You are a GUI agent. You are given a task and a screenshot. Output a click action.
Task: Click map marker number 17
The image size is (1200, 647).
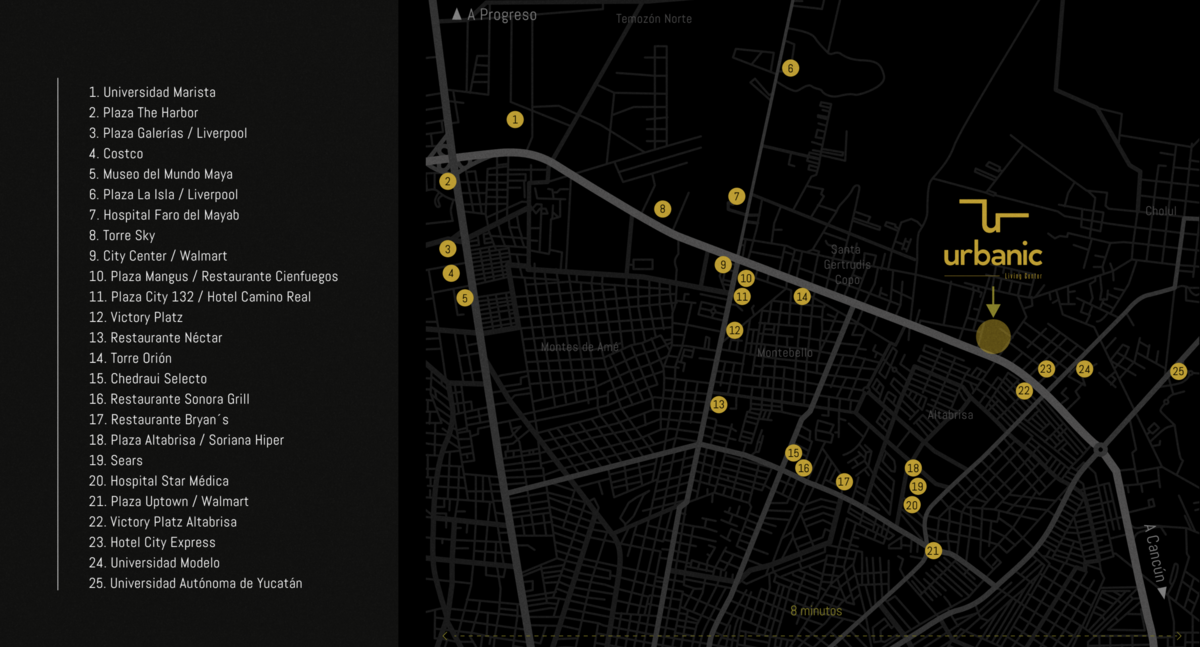point(844,482)
